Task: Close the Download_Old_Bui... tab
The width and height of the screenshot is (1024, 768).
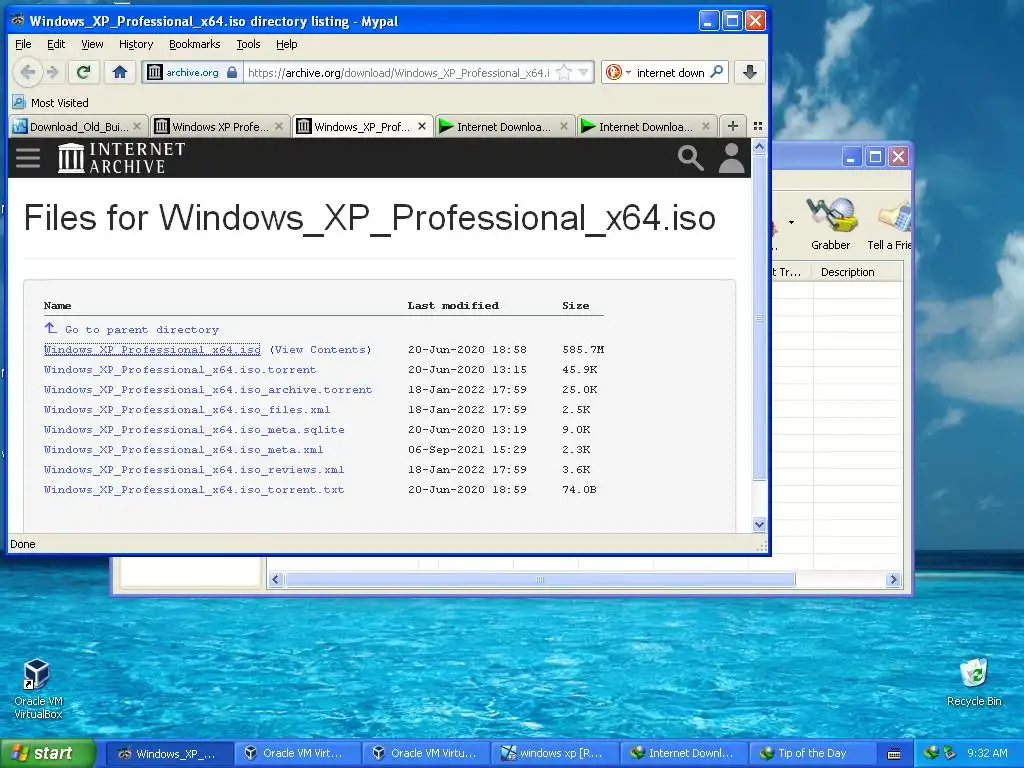Action: [x=136, y=126]
